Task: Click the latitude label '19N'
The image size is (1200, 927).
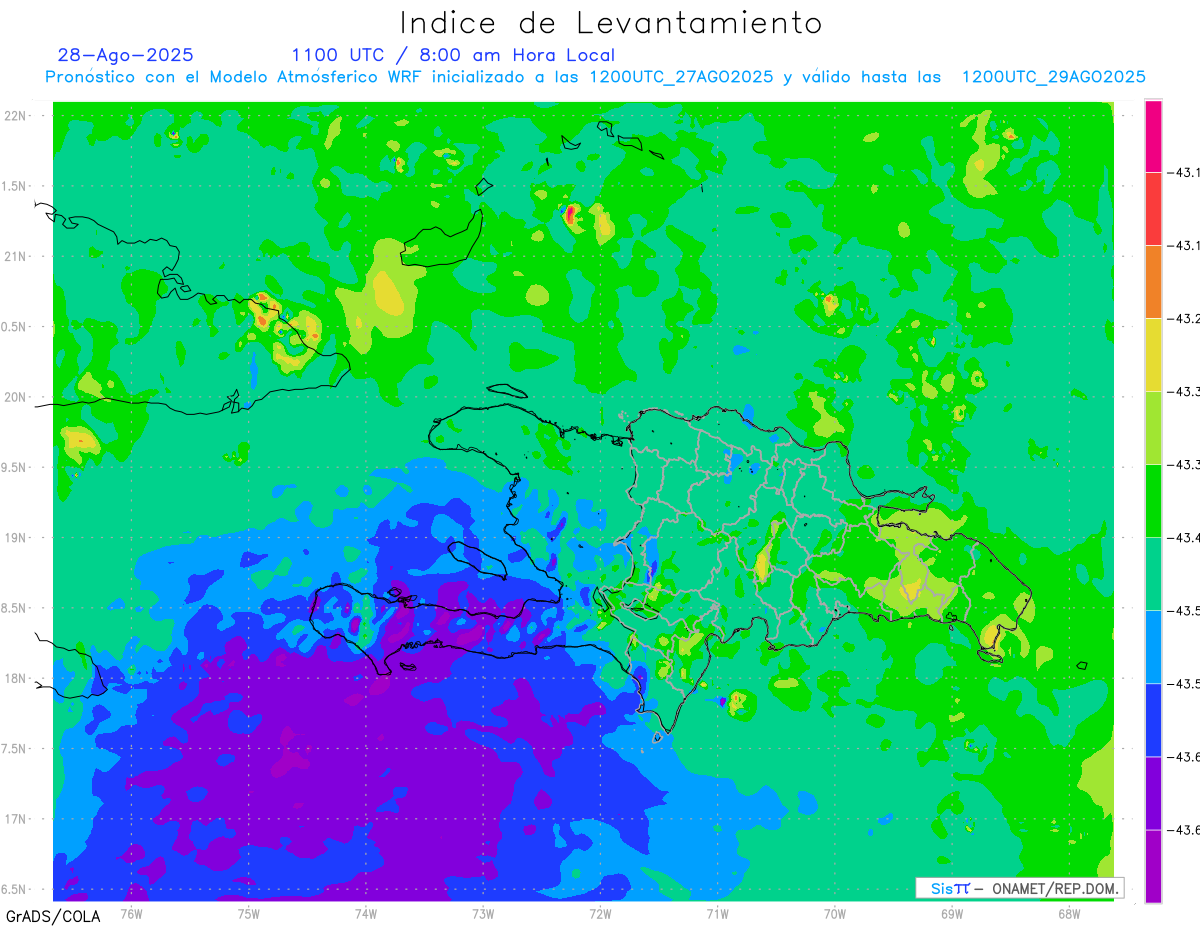Action: click(16, 537)
